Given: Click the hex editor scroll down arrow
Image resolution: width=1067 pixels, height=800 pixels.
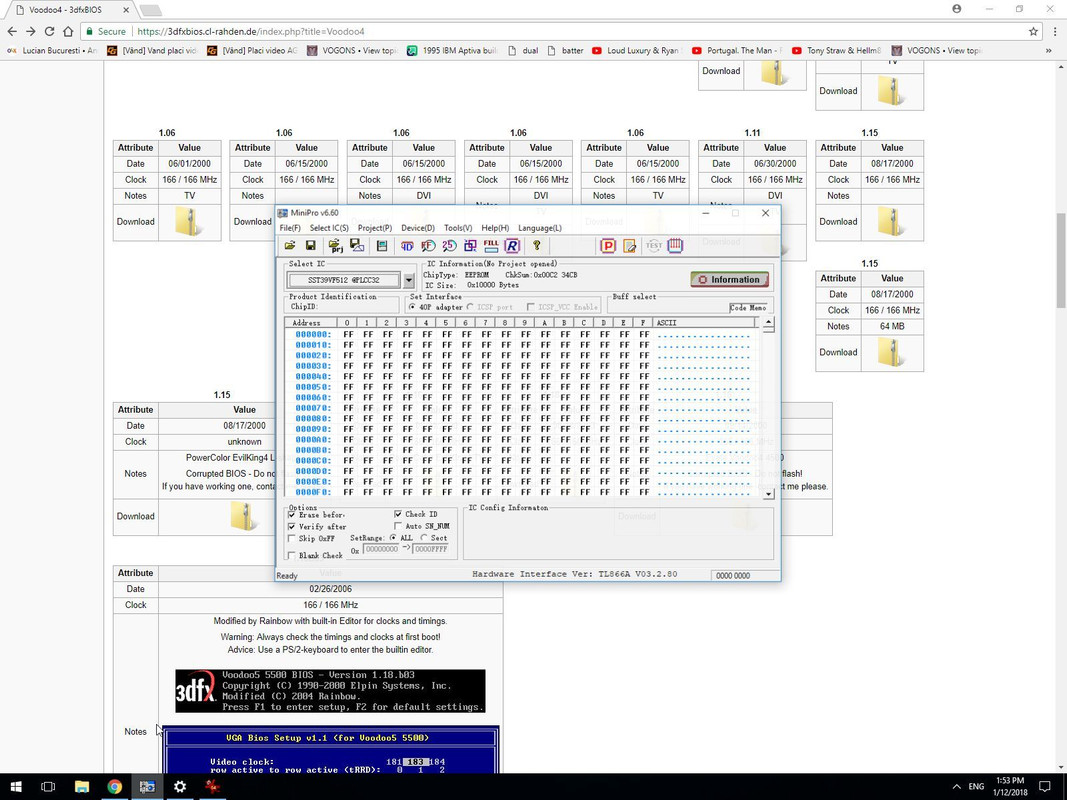Looking at the screenshot, I should click(x=768, y=494).
